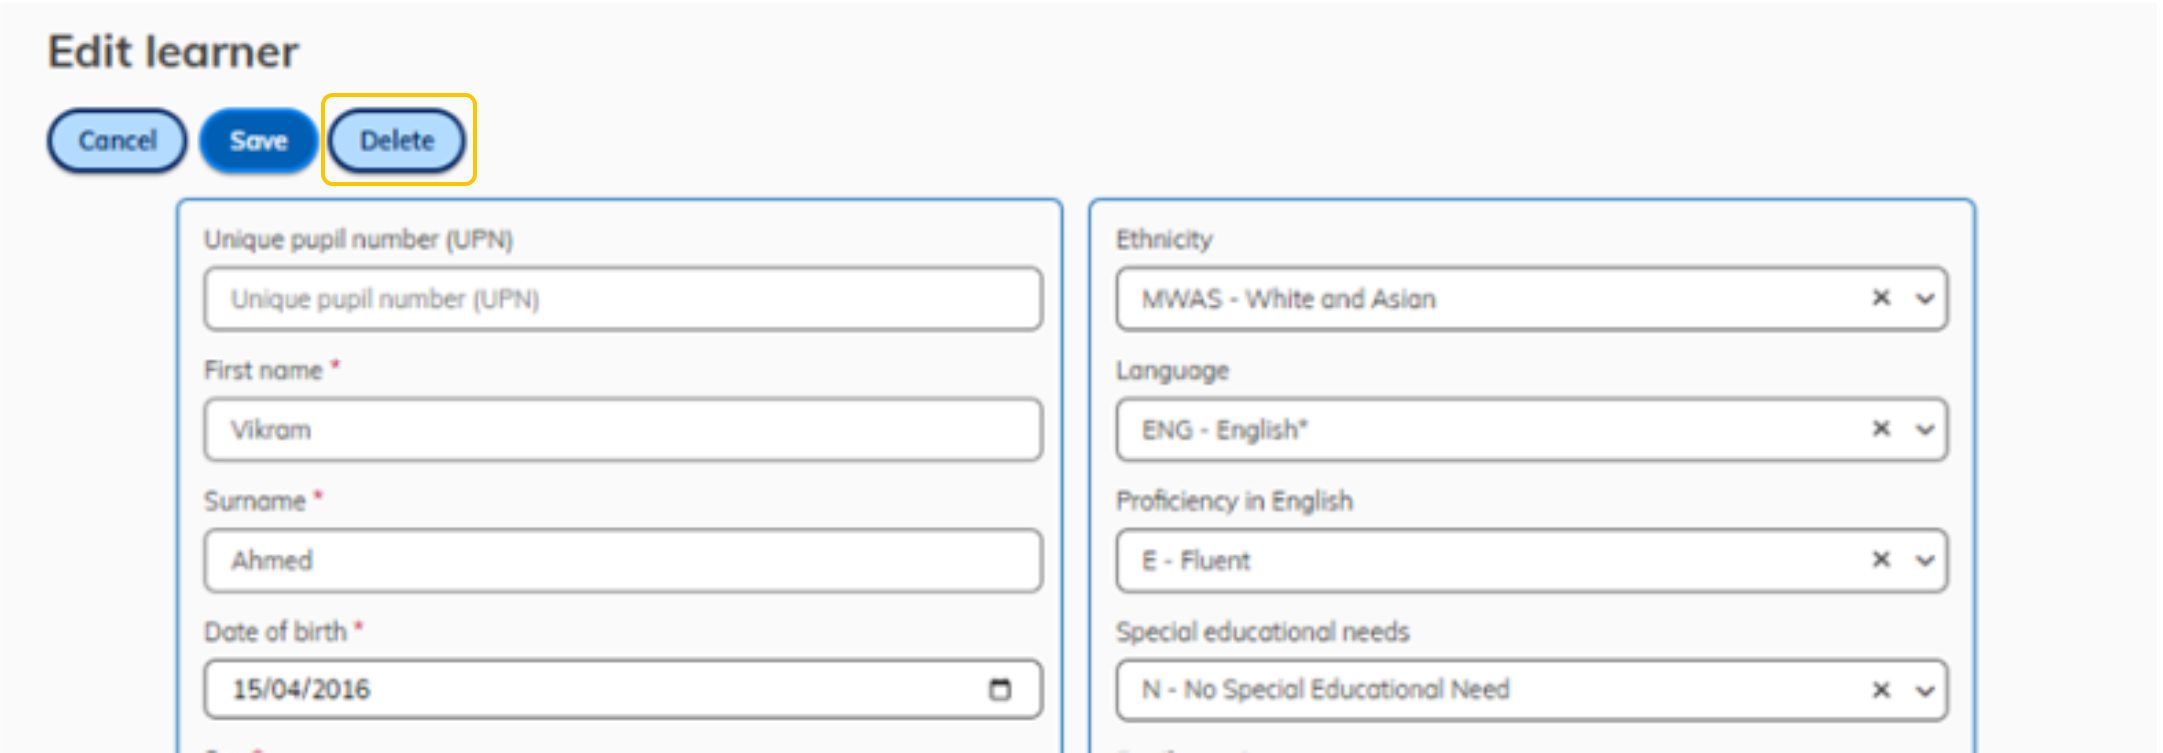Screen dimensions: 2163x753
Task: Clear the Ethnicity selection
Action: point(1881,298)
